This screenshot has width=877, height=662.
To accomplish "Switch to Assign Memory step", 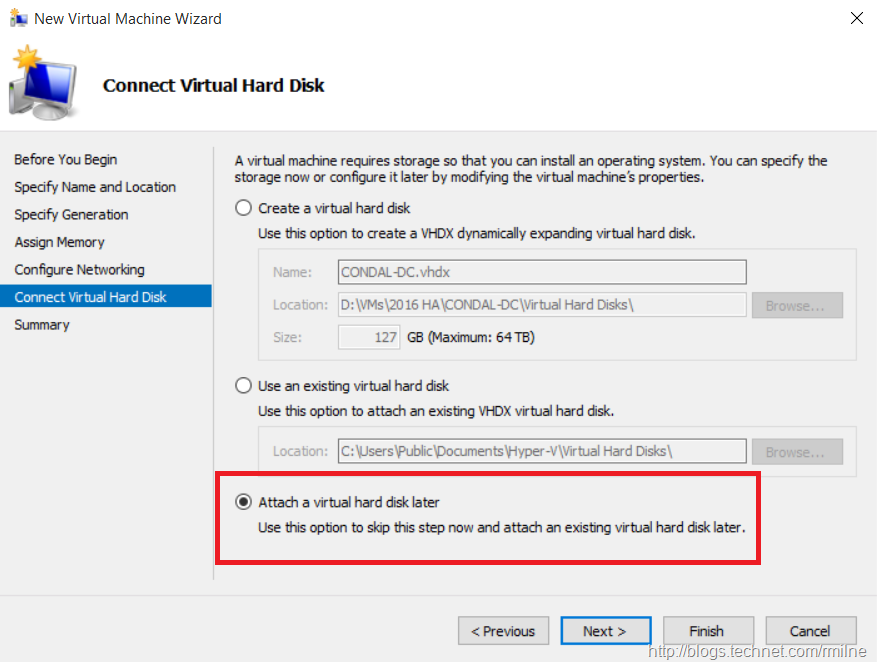I will tap(59, 242).
